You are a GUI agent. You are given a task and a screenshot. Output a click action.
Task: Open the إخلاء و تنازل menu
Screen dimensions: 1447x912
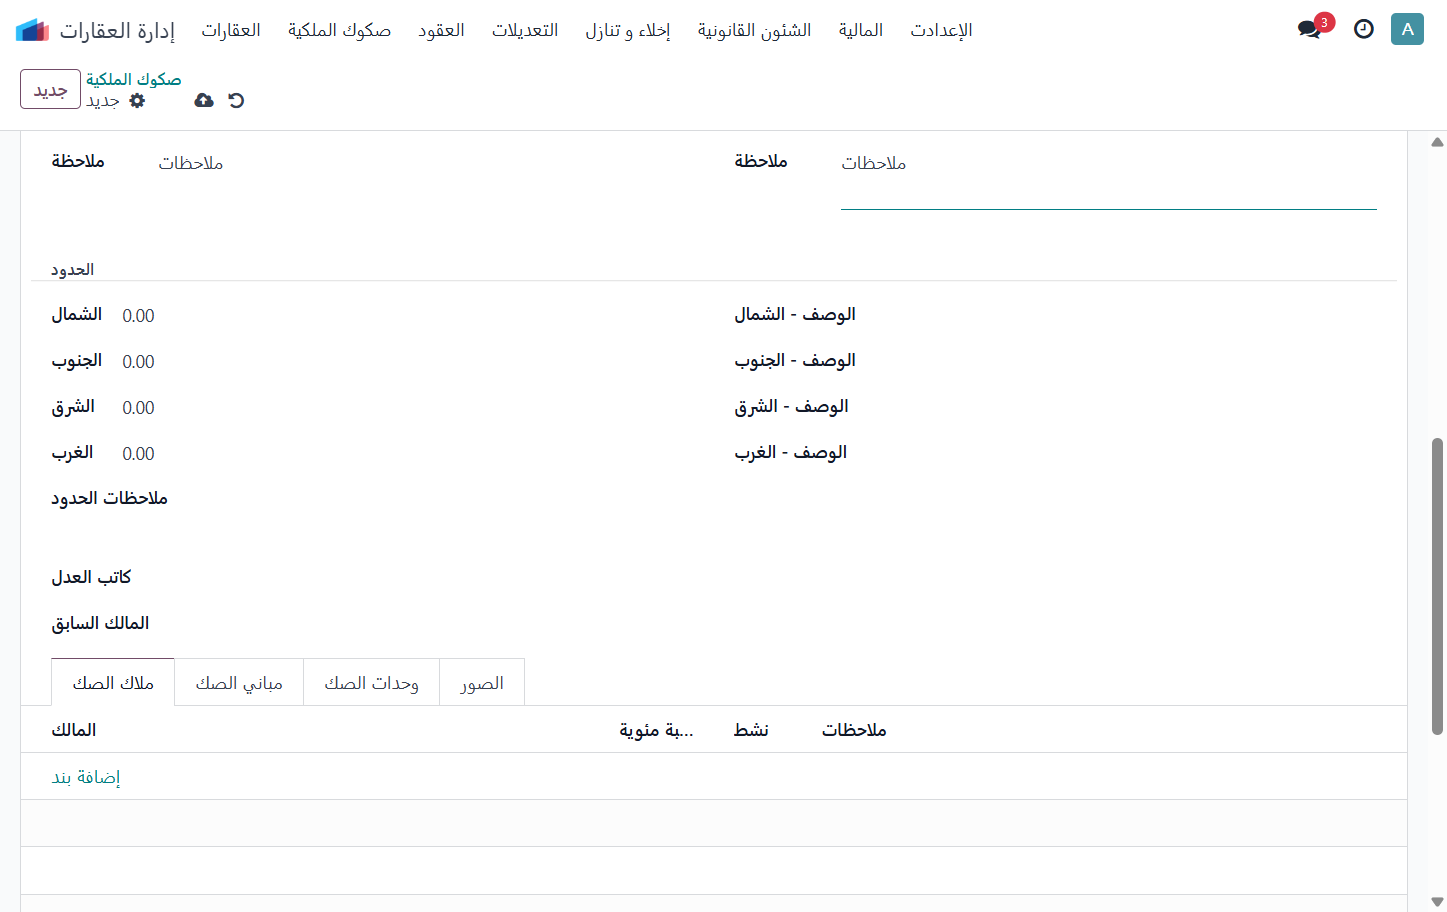click(x=628, y=30)
